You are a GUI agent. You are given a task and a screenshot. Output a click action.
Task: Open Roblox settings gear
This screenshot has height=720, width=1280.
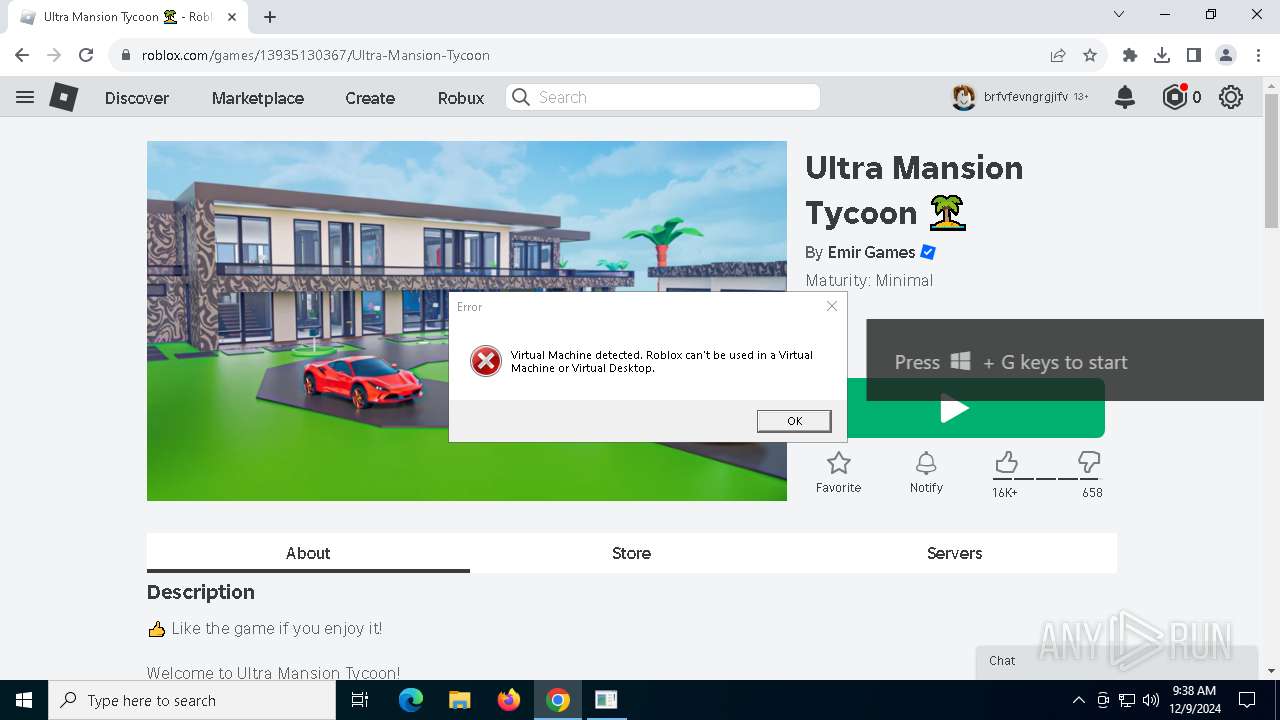coord(1231,97)
